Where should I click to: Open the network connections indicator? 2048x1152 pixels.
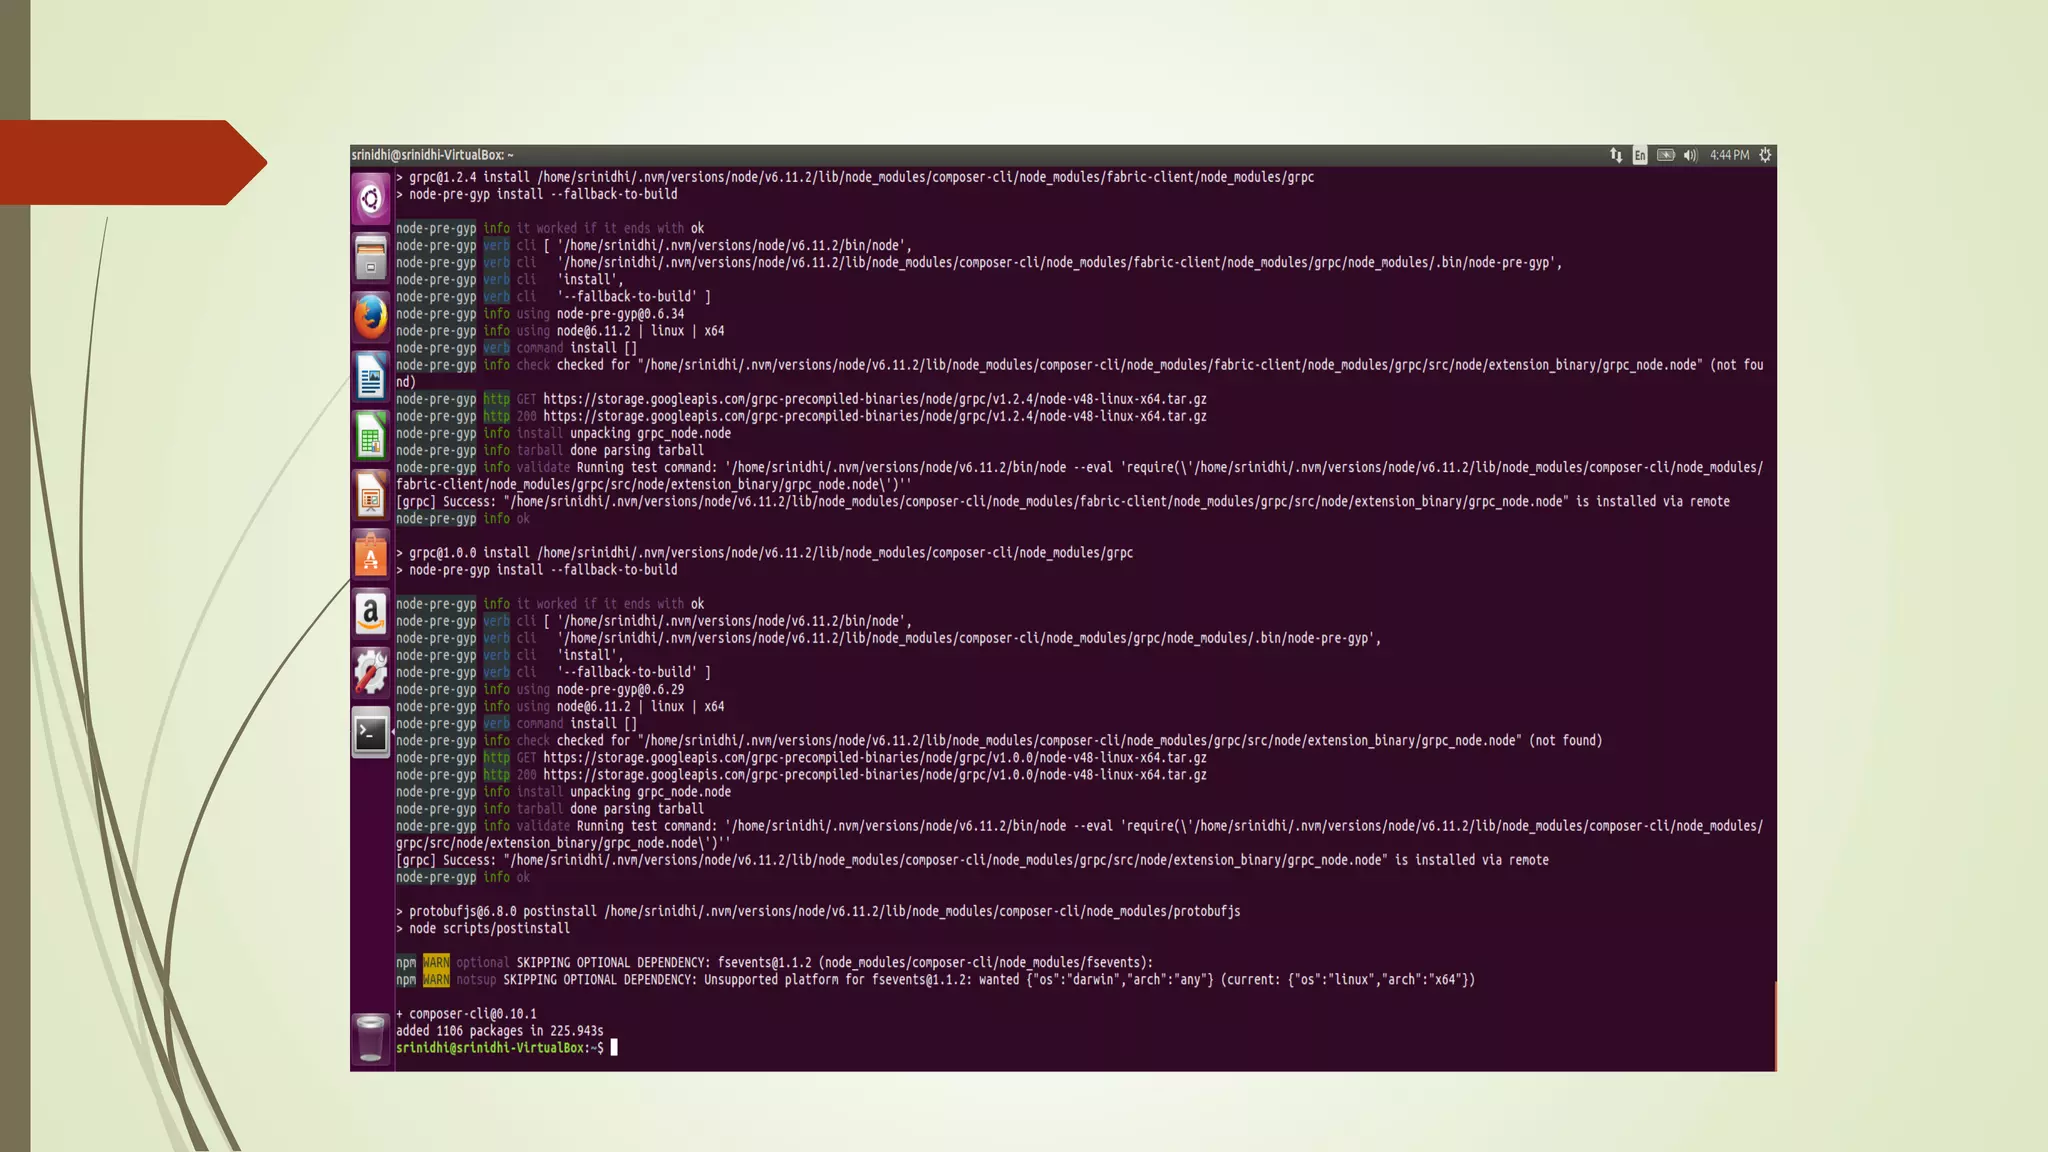(x=1616, y=155)
